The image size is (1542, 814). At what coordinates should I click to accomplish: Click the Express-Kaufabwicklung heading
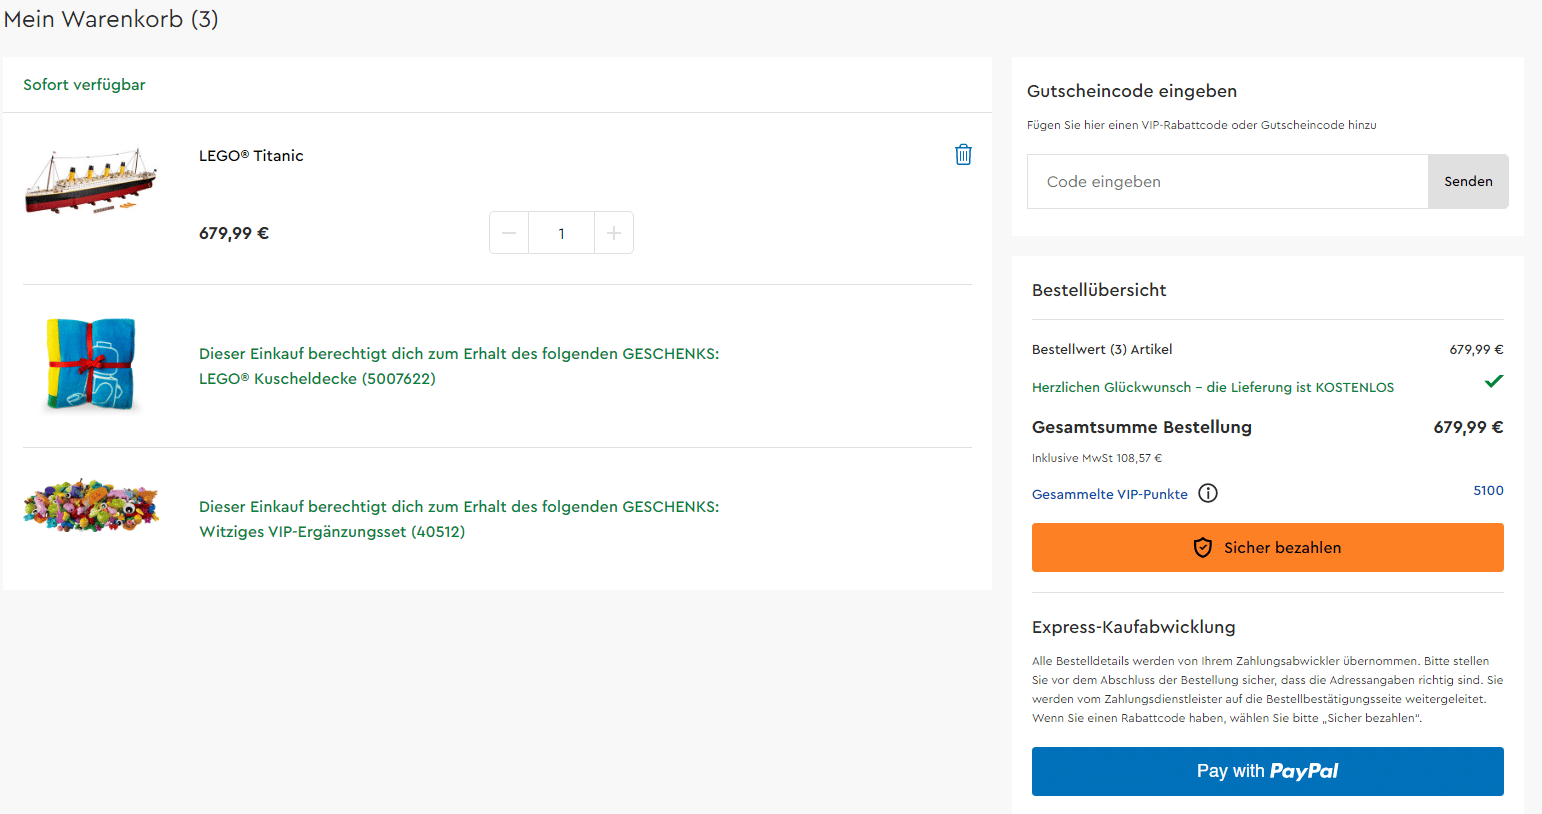point(1134,627)
